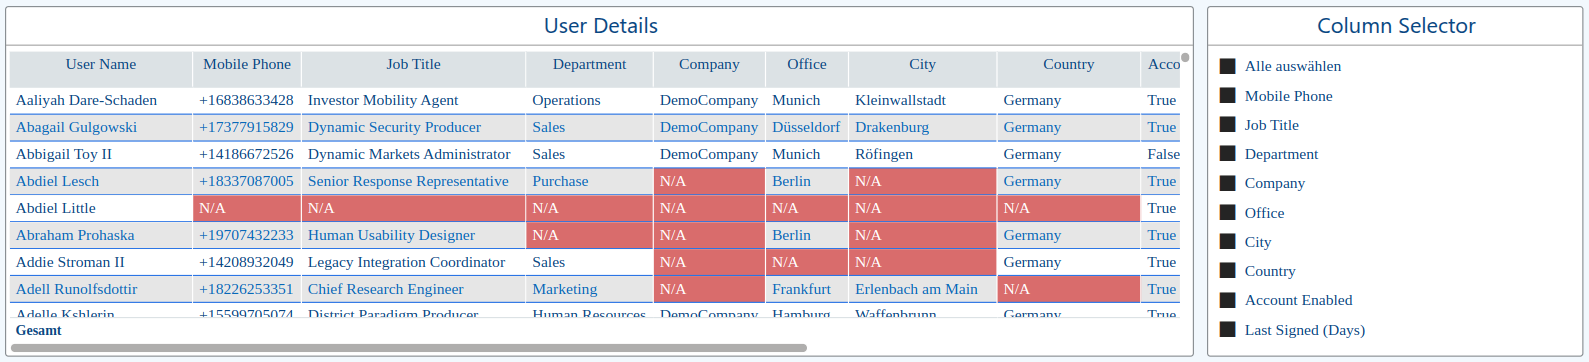Toggle the City column checkbox
1589x362 pixels.
(x=1227, y=241)
